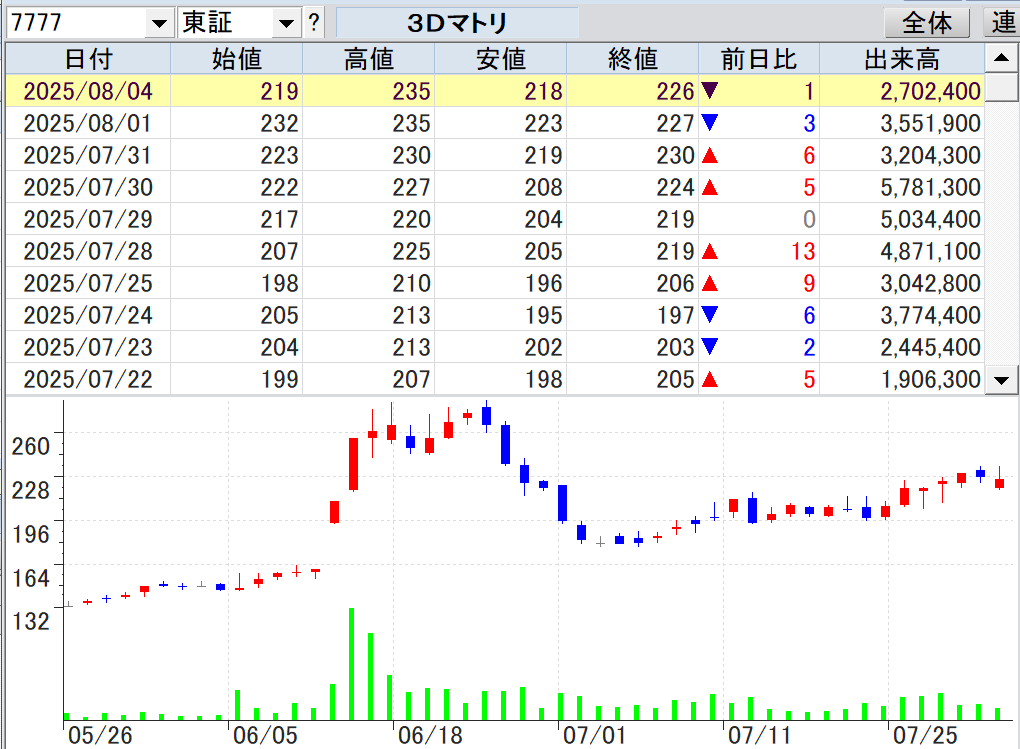Open the 東証 market dropdown
Image resolution: width=1020 pixels, height=749 pixels.
pyautogui.click(x=286, y=24)
